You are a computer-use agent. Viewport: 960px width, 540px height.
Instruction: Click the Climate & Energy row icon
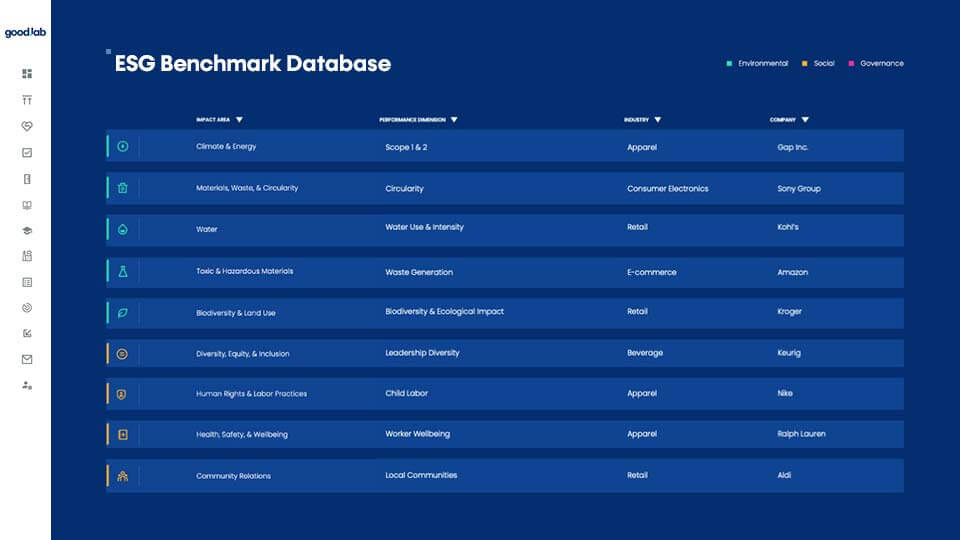pyautogui.click(x=122, y=146)
